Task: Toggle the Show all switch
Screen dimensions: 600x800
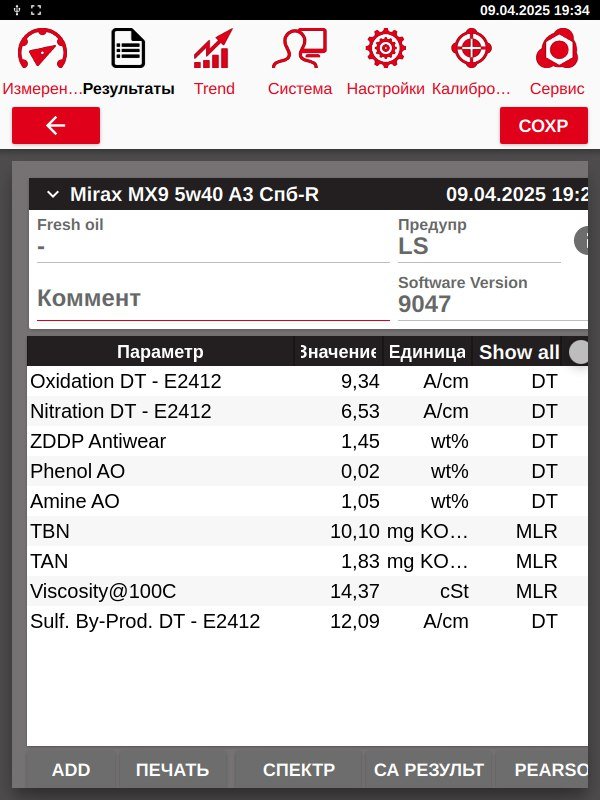Action: 579,352
